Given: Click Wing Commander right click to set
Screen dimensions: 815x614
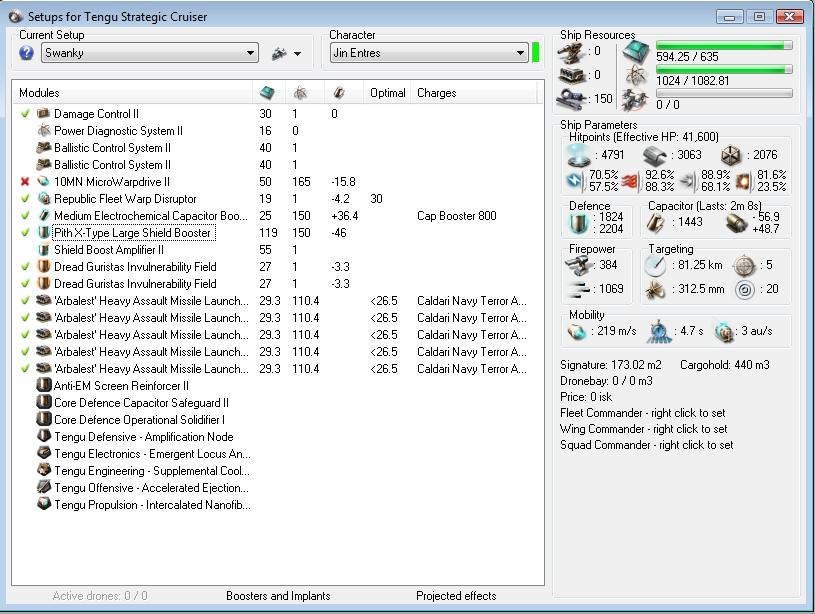Looking at the screenshot, I should pos(643,429).
